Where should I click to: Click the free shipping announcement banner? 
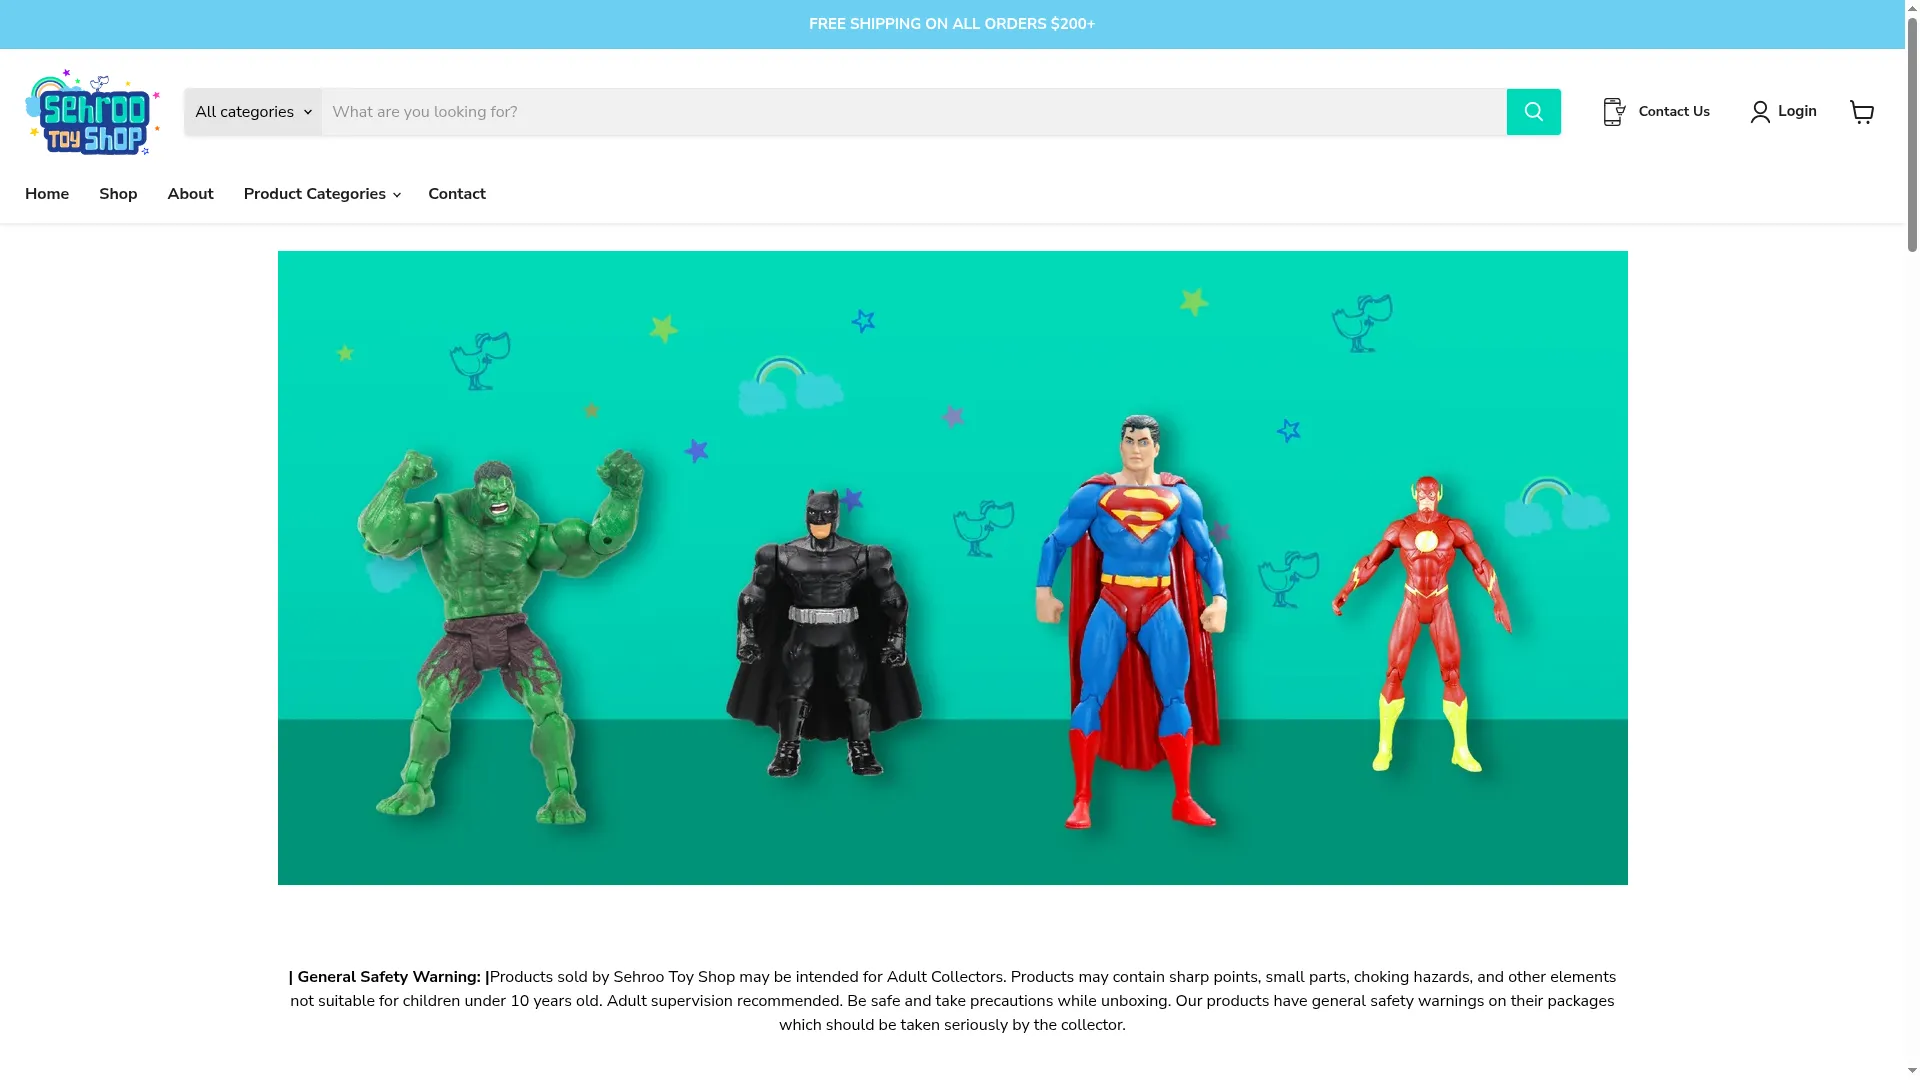pos(952,24)
